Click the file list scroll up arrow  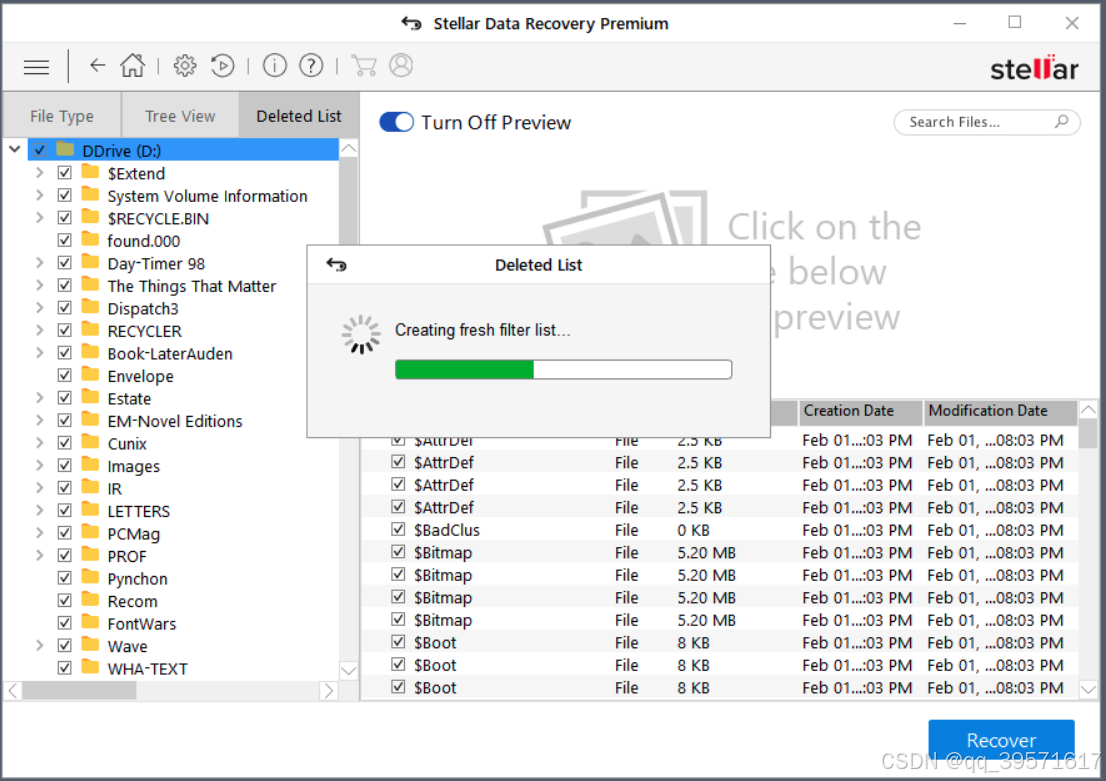coord(1088,410)
